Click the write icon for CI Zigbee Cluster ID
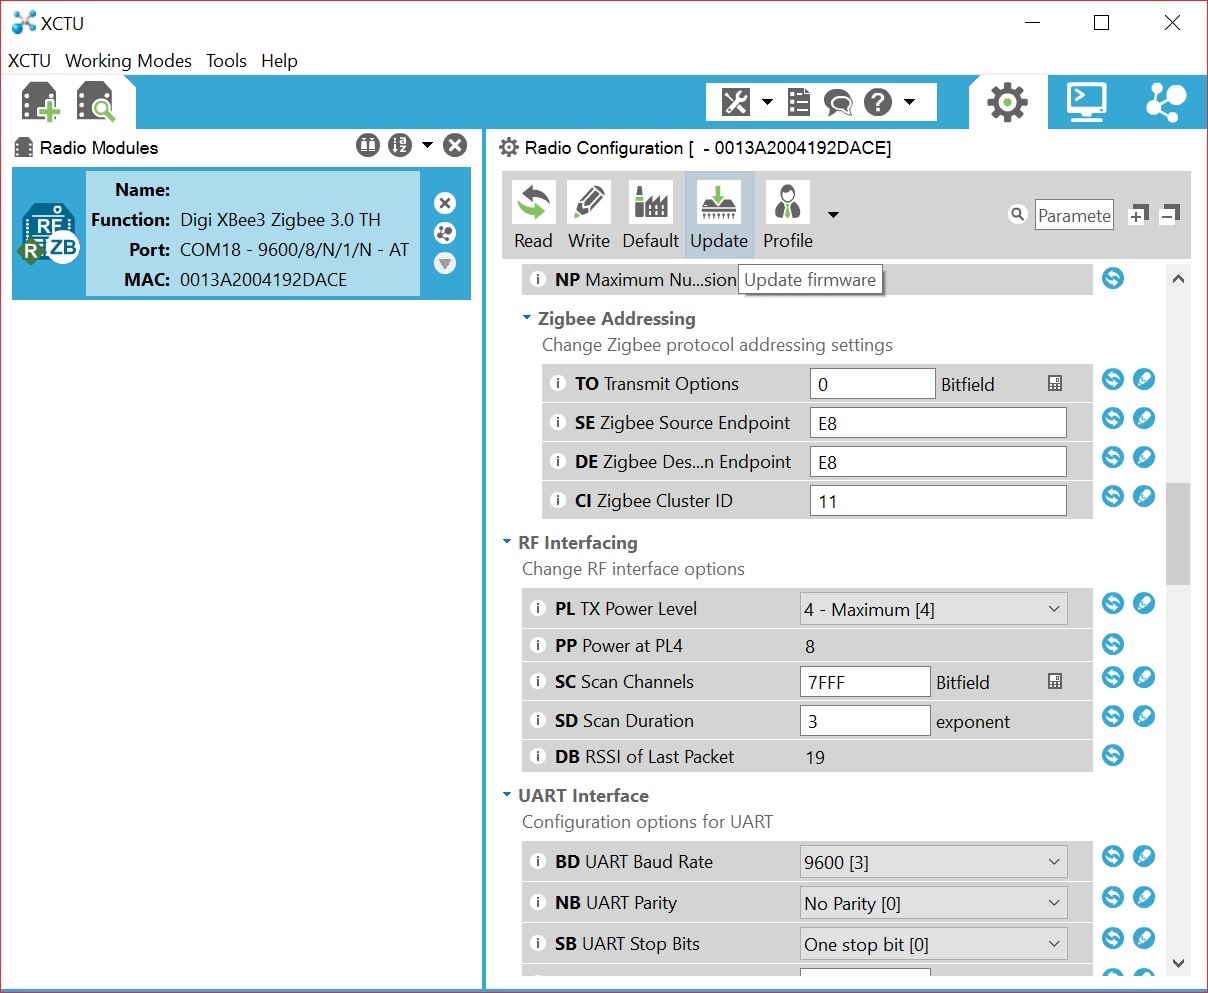The height and width of the screenshot is (993, 1208). click(1144, 496)
